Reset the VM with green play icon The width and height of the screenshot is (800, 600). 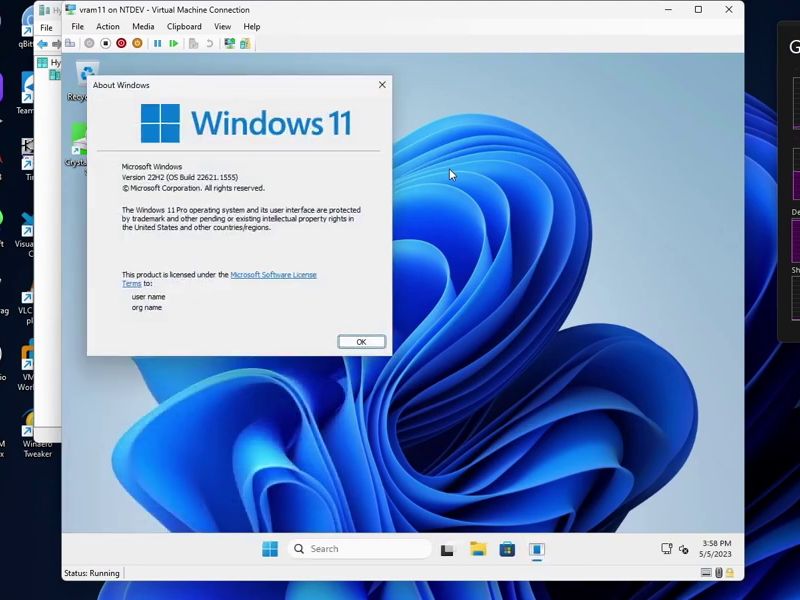173,44
